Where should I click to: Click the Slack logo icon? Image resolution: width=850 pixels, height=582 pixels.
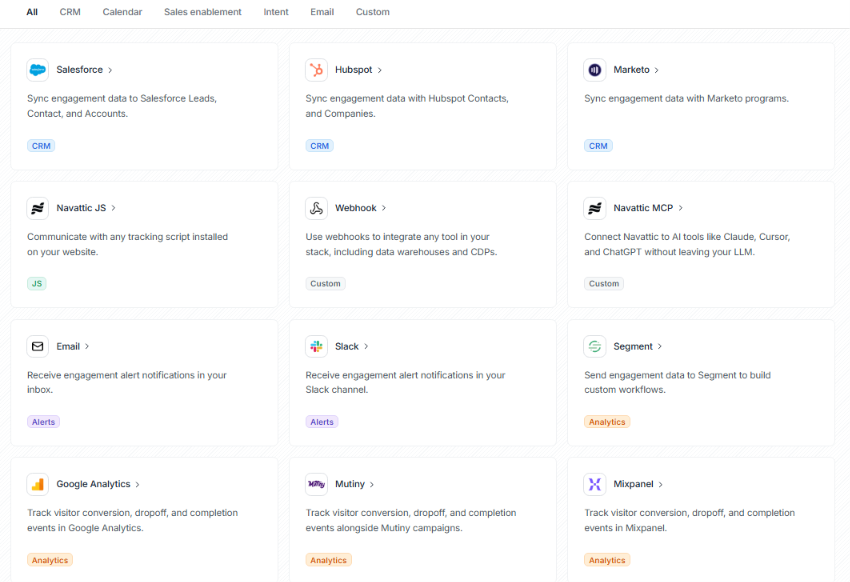(316, 346)
